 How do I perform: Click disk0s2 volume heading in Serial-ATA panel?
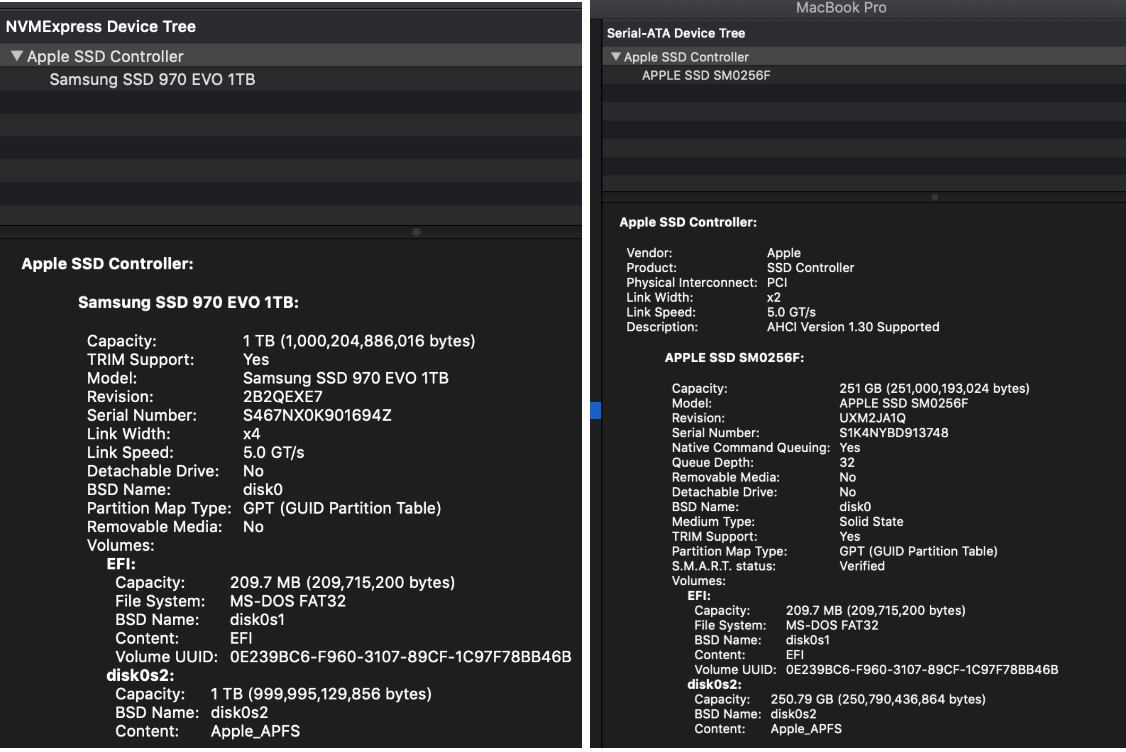714,684
